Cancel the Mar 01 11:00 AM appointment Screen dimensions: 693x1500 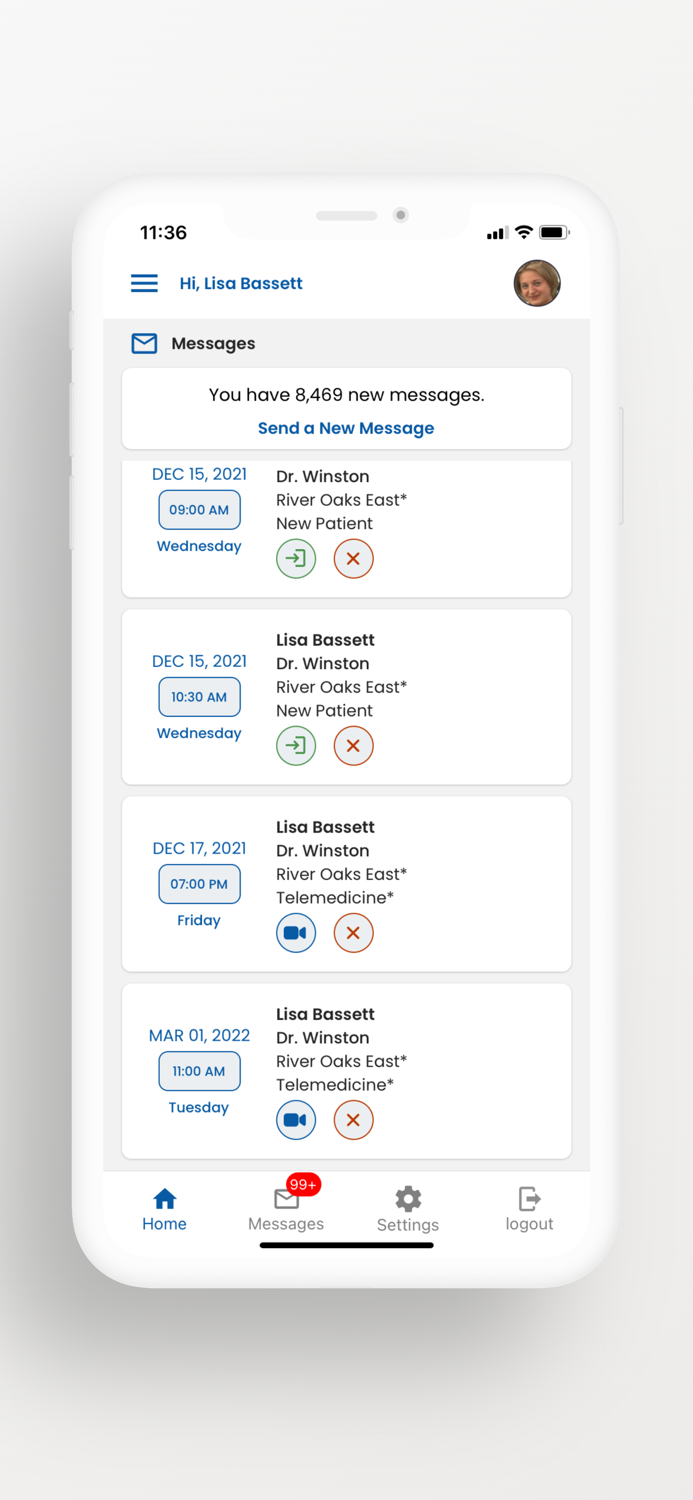[353, 1119]
